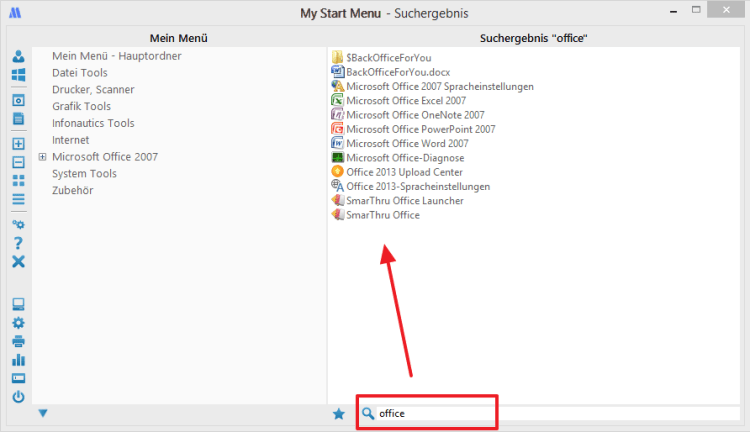Viewport: 750px width, 432px height.
Task: Click the blue down-triangle below the menu tree
Action: click(43, 413)
